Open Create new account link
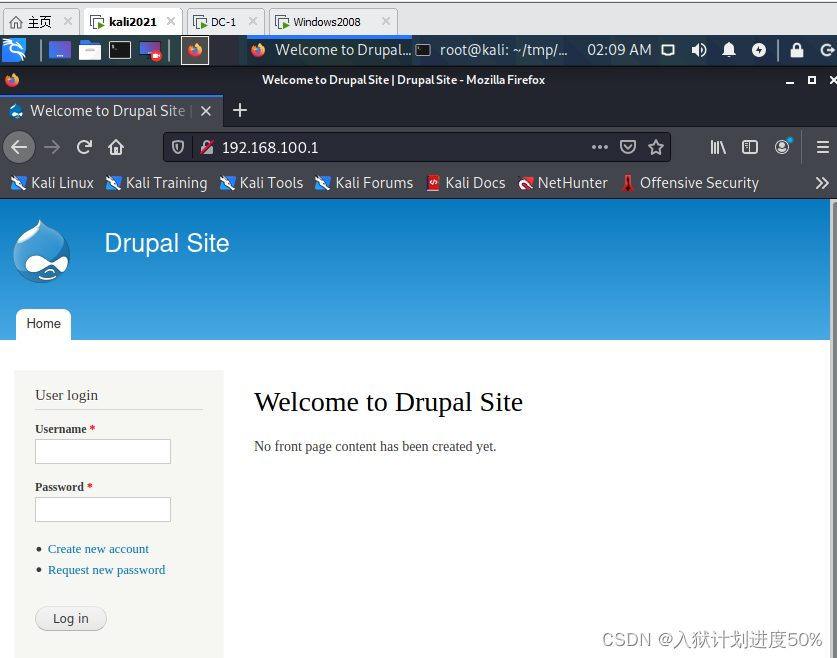Viewport: 837px width, 658px height. coord(98,549)
